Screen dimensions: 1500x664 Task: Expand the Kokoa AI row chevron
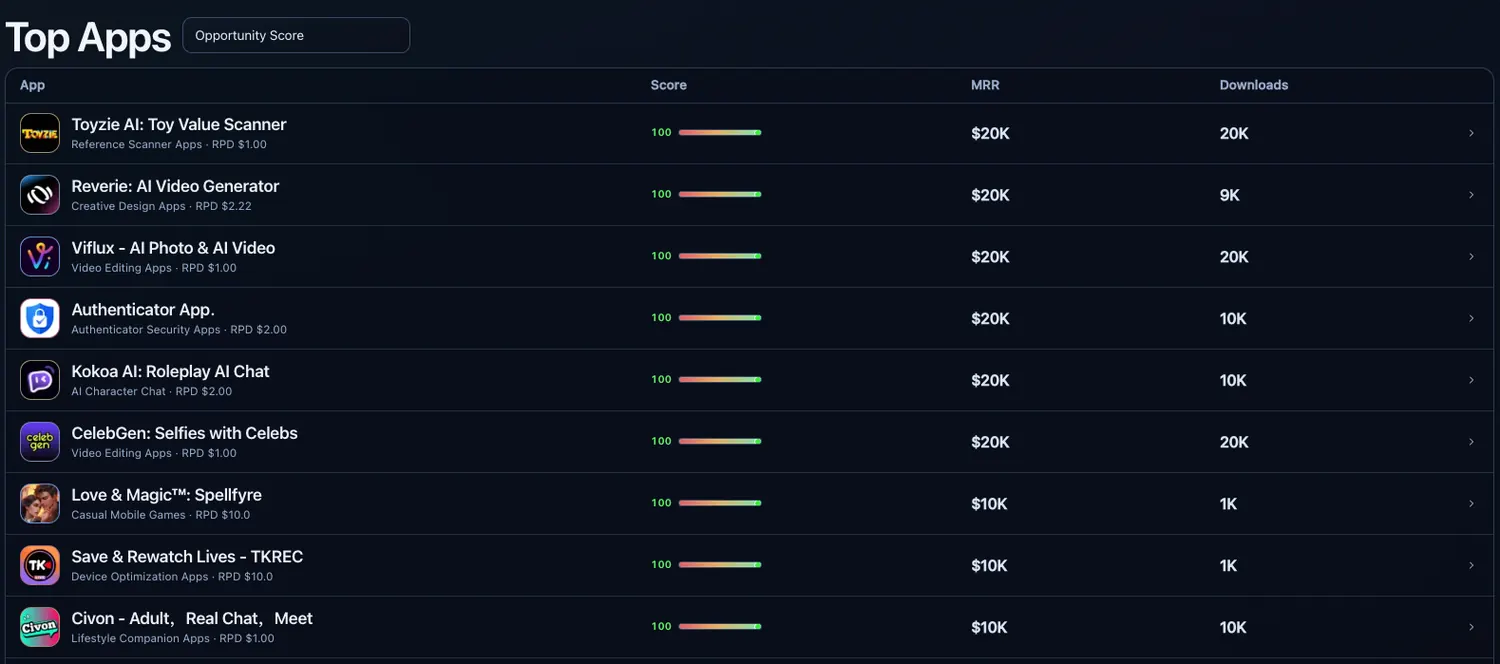point(1471,380)
